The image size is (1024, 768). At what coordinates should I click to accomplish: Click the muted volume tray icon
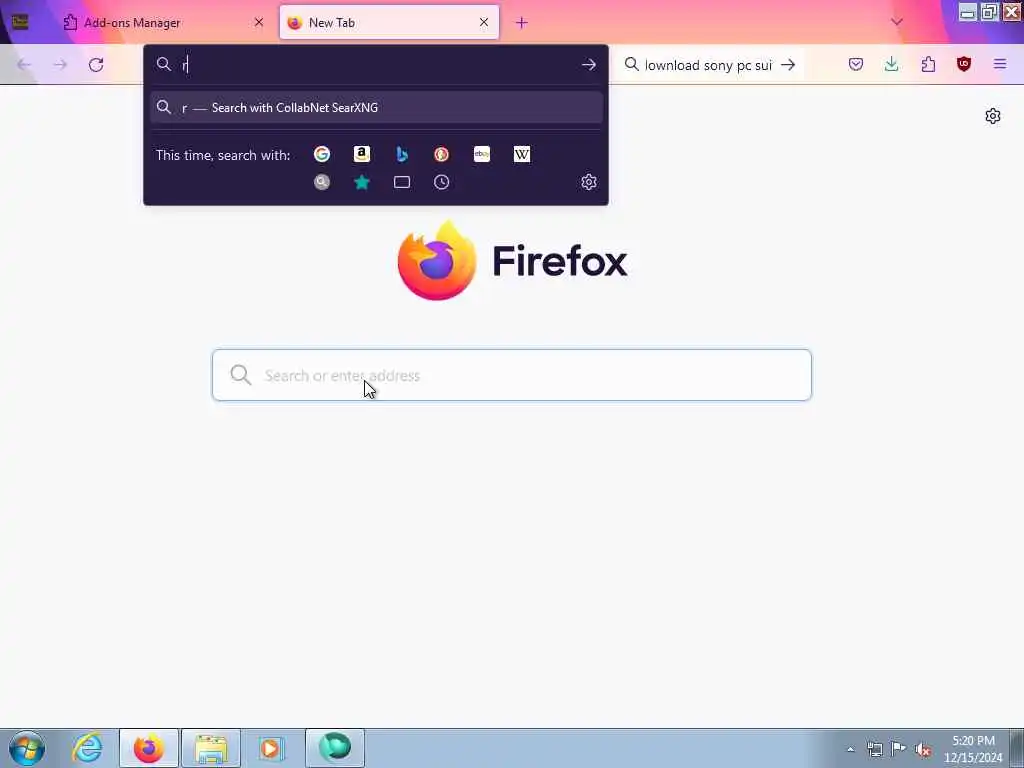(923, 749)
